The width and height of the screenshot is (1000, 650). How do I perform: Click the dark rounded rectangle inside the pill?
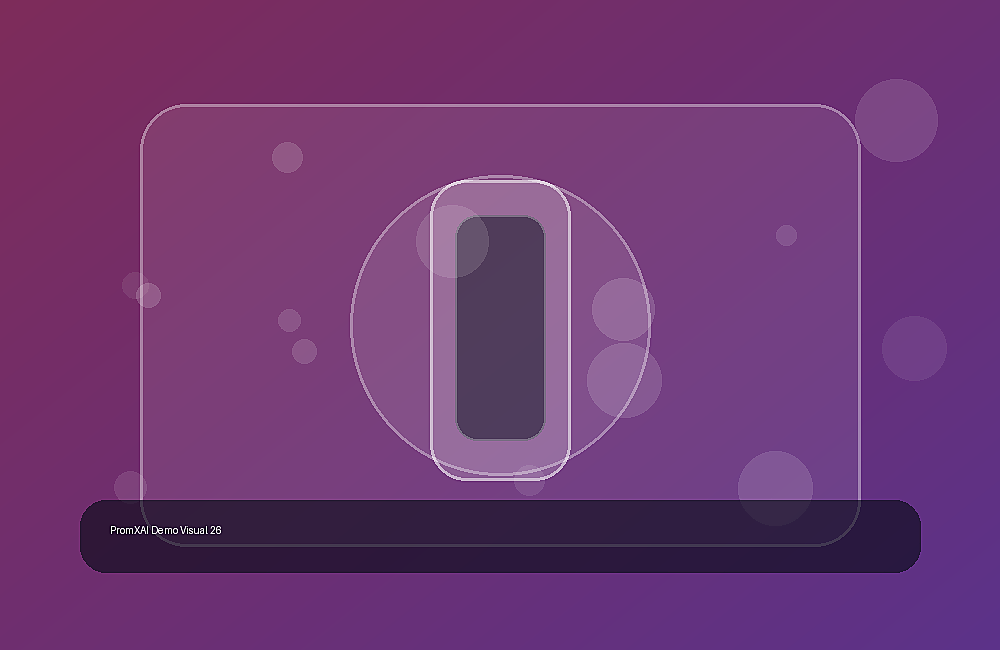click(501, 328)
